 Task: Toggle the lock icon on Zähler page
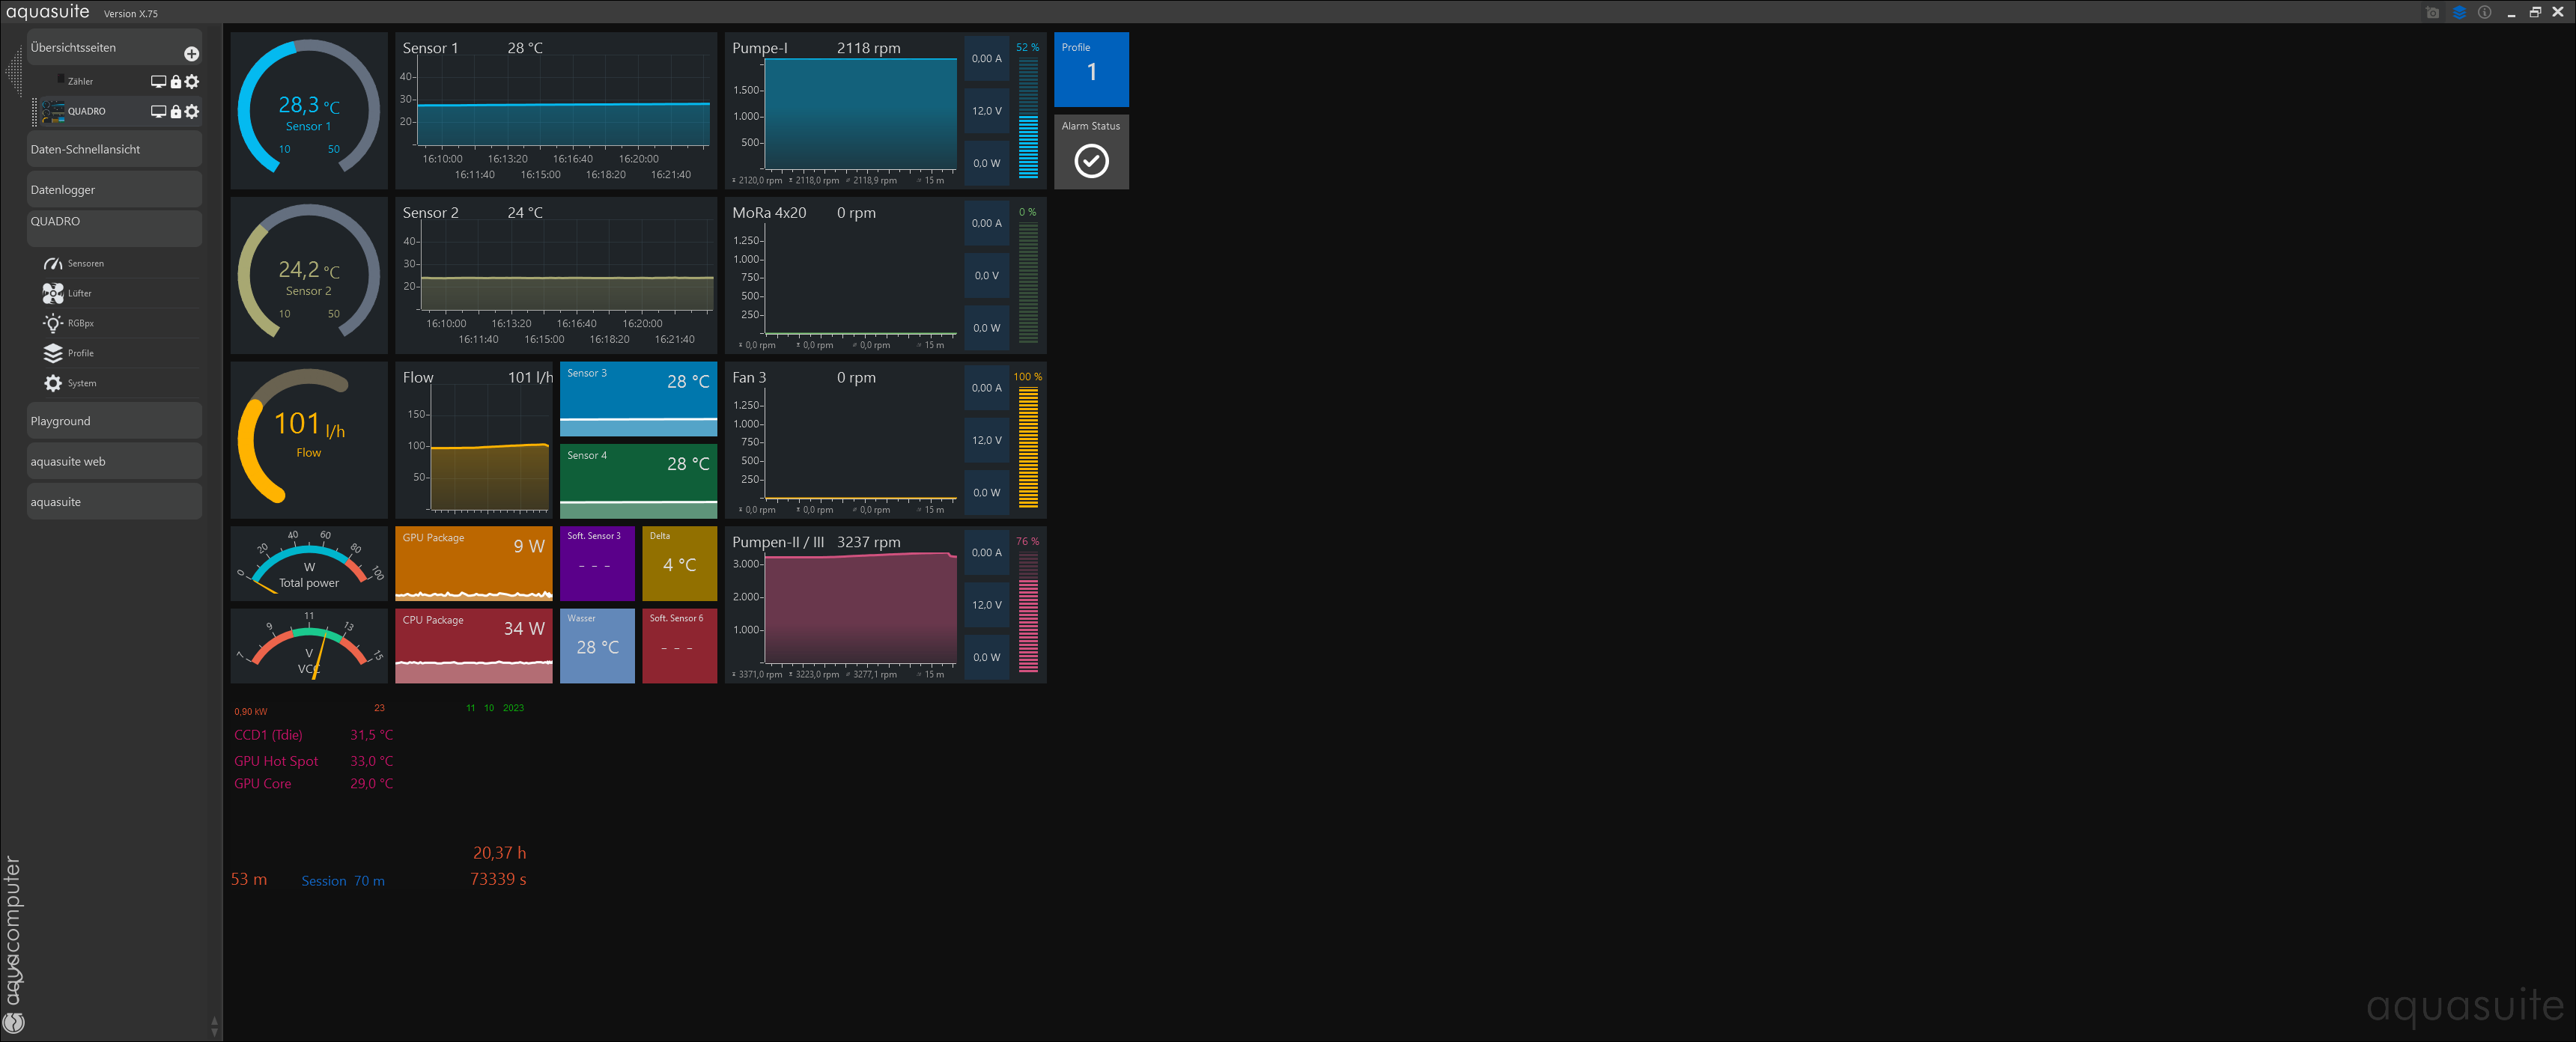(176, 82)
